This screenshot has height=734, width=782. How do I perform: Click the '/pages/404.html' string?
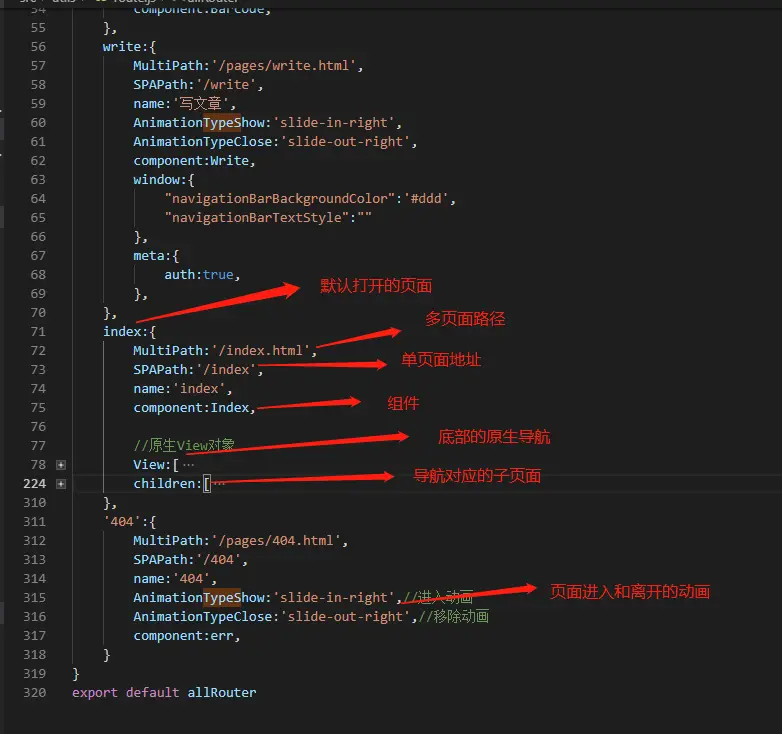pyautogui.click(x=276, y=541)
